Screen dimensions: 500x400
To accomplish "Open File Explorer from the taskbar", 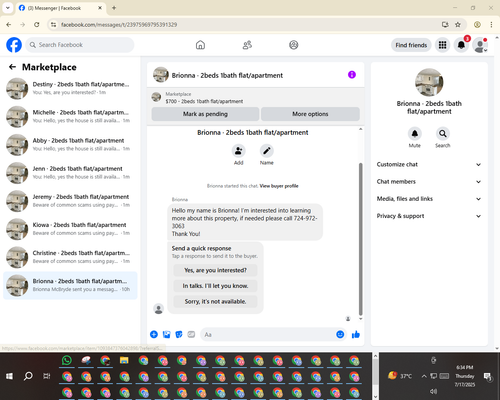I will pyautogui.click(x=124, y=360).
